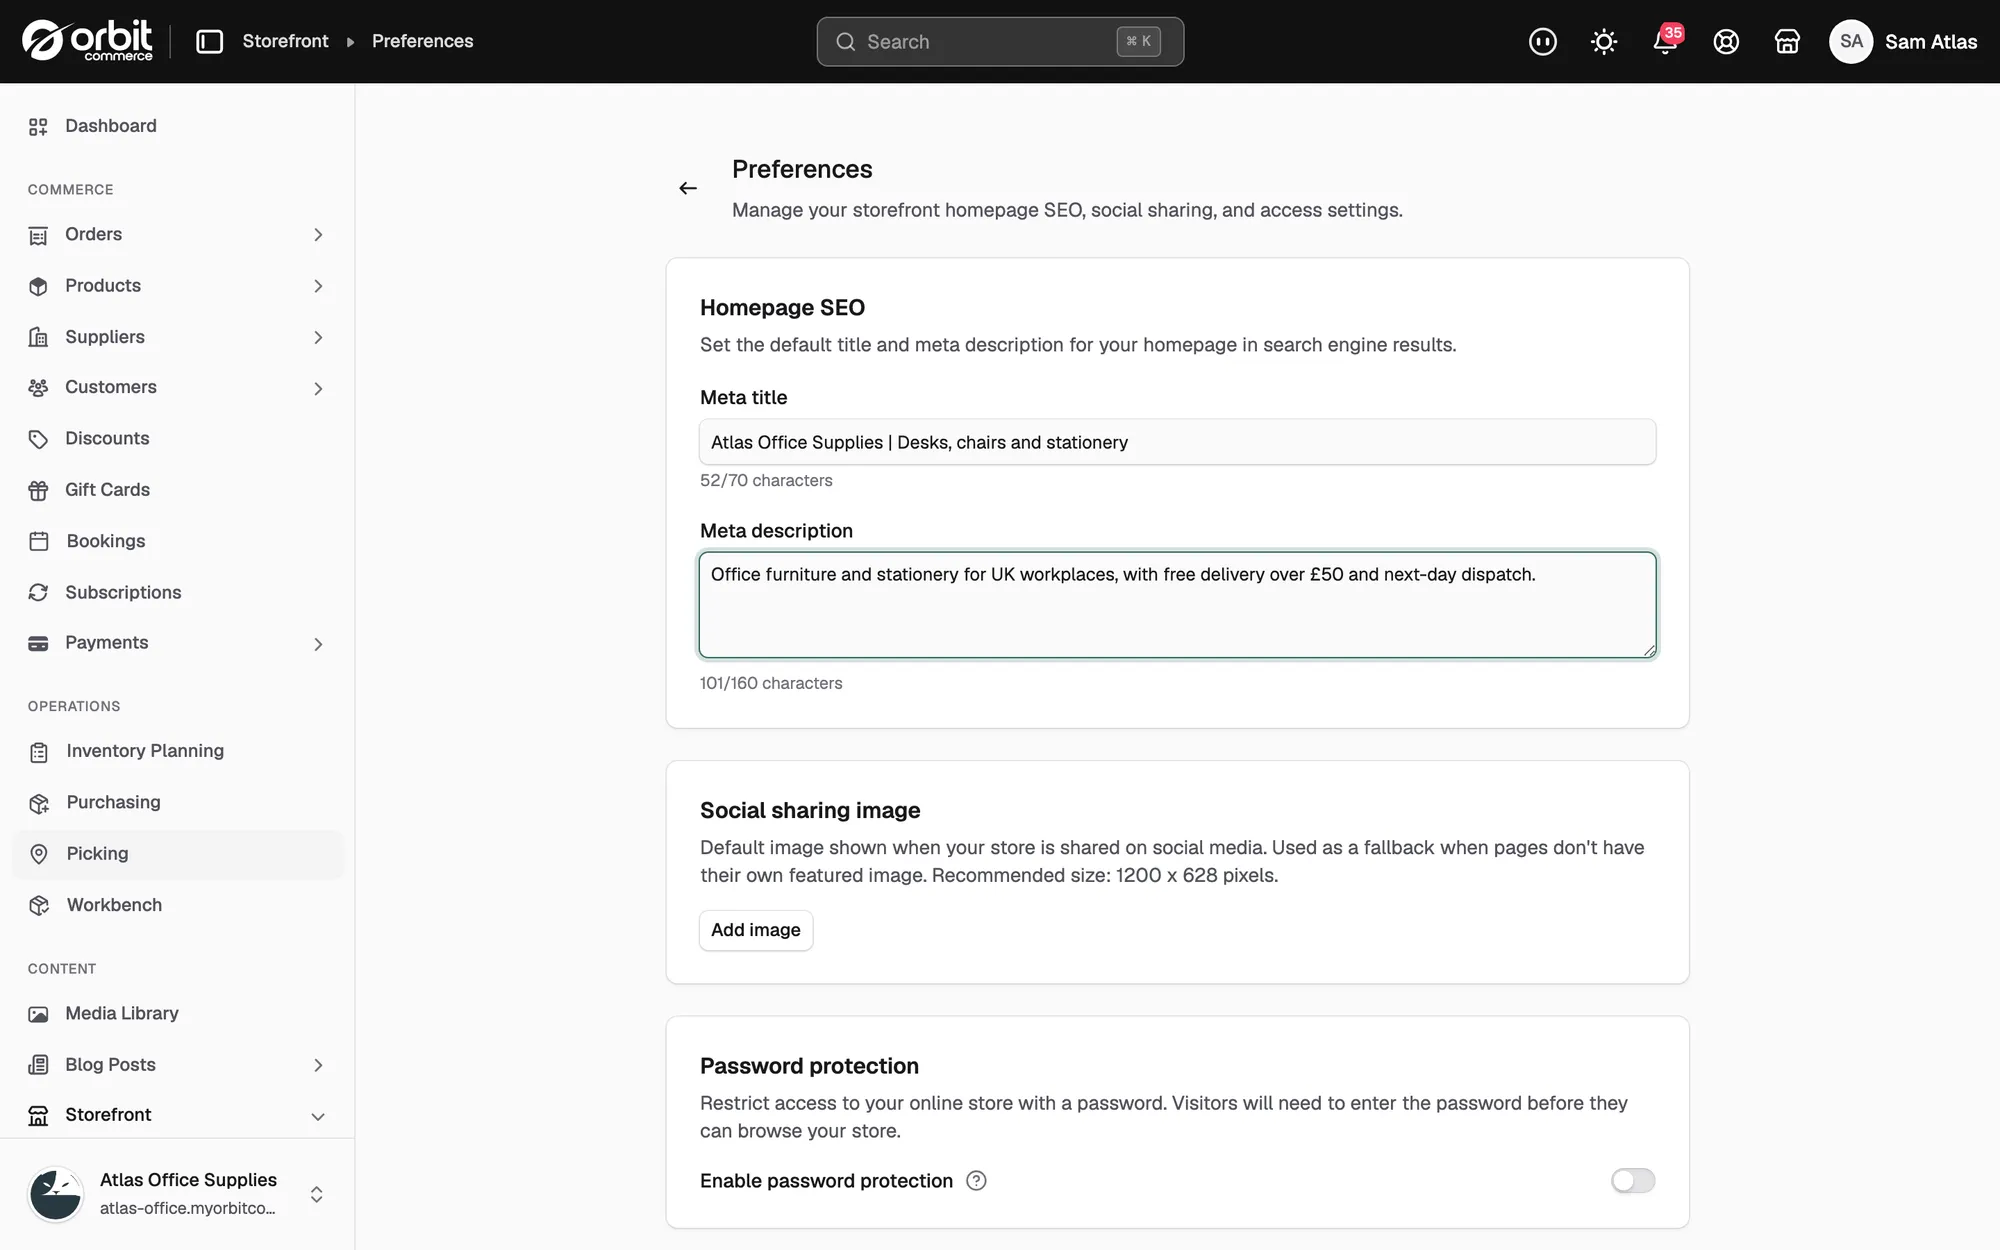The height and width of the screenshot is (1250, 2000).
Task: Click the meta description resize handle
Action: (1648, 650)
